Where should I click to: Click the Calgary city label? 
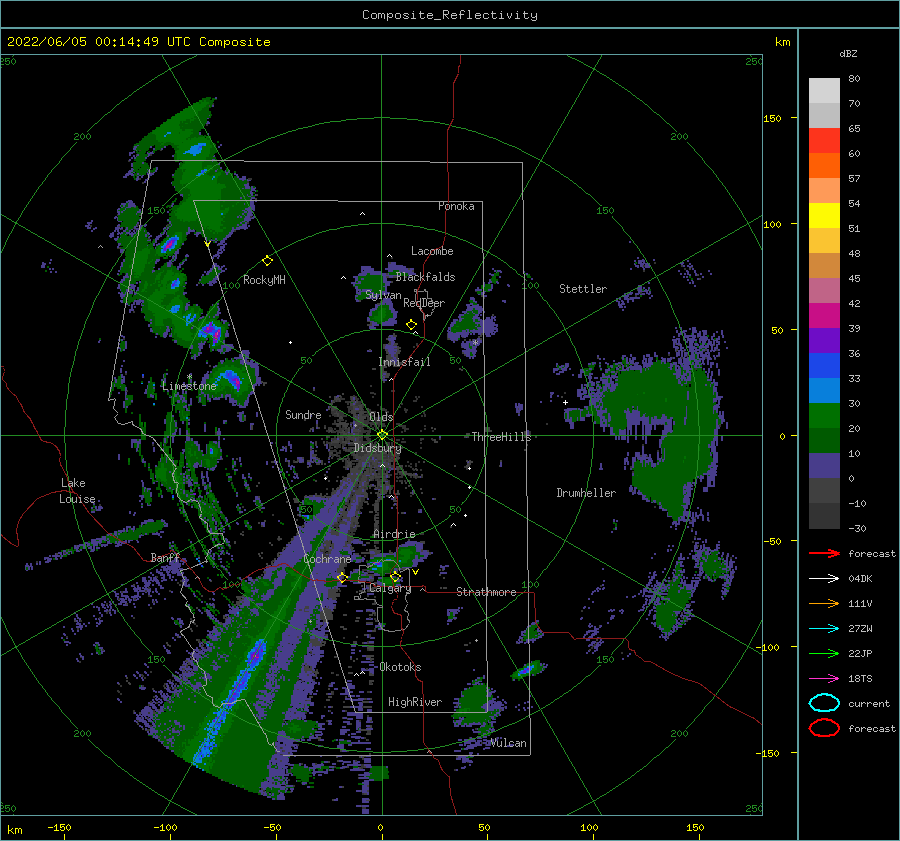point(390,588)
